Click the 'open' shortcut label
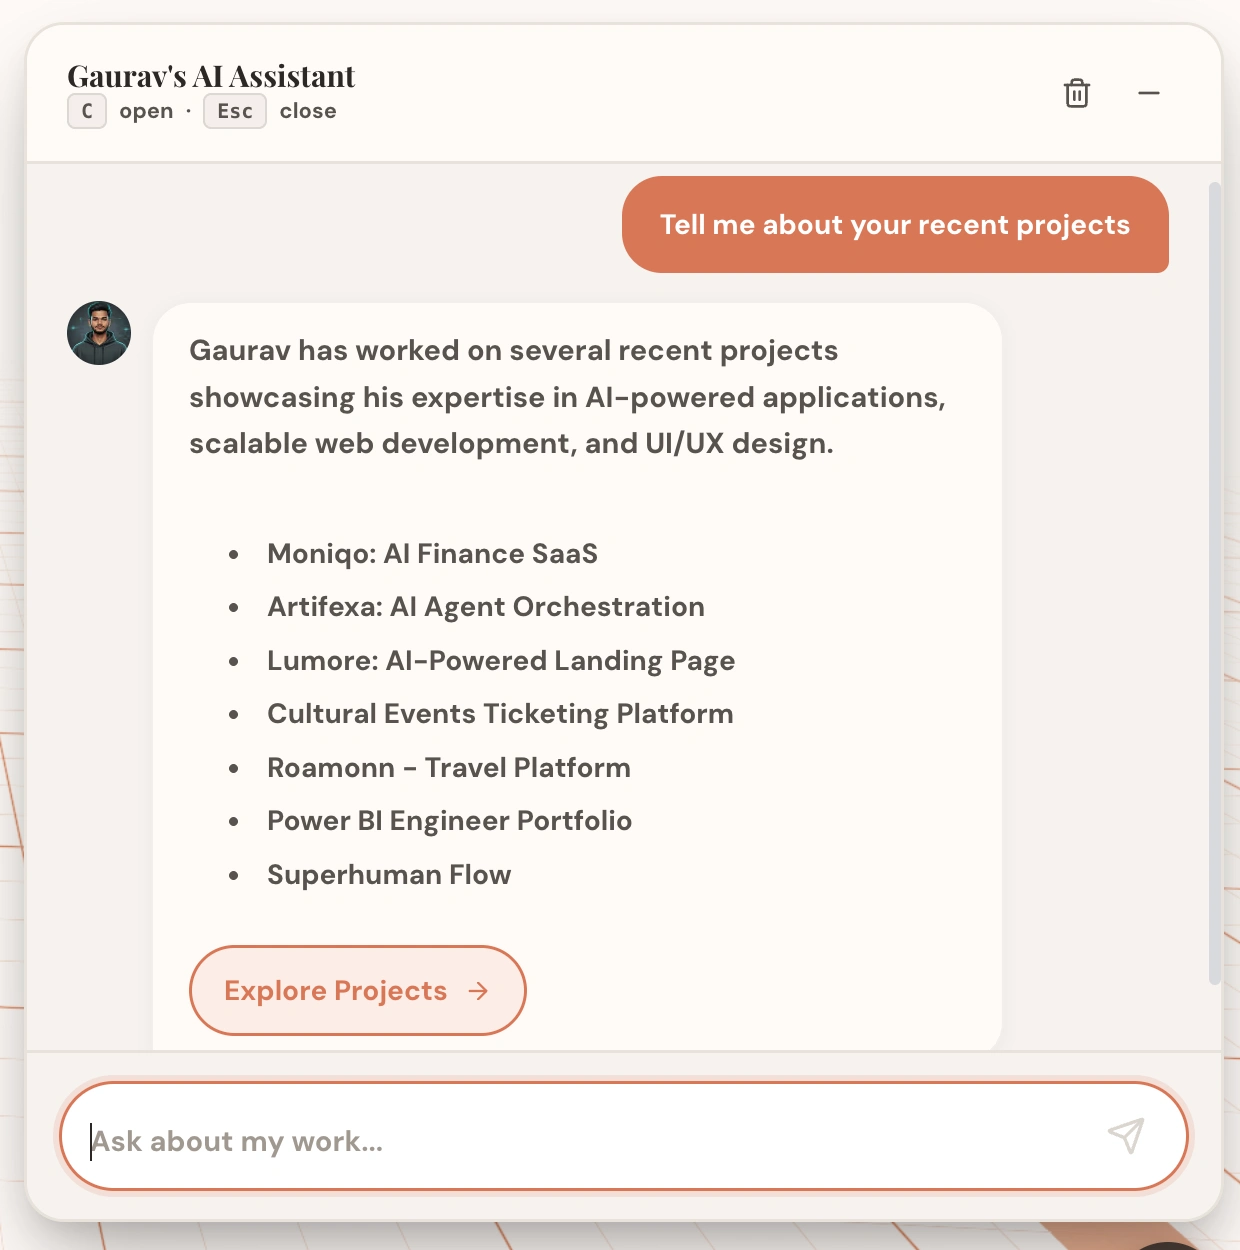 coord(146,111)
